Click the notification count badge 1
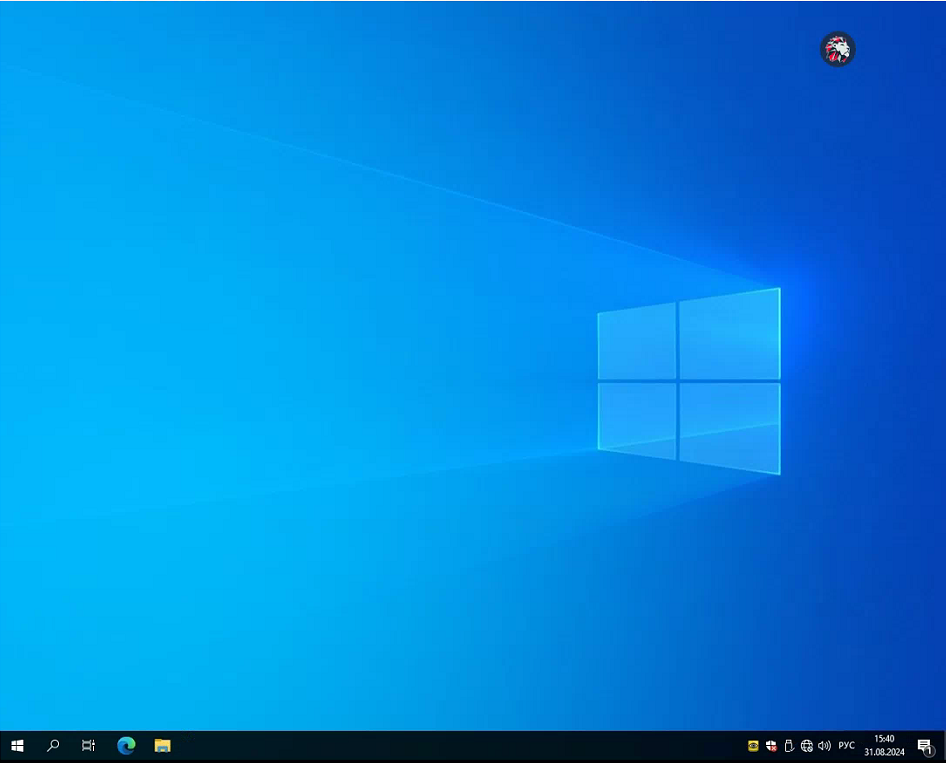This screenshot has height=763, width=946. point(929,750)
